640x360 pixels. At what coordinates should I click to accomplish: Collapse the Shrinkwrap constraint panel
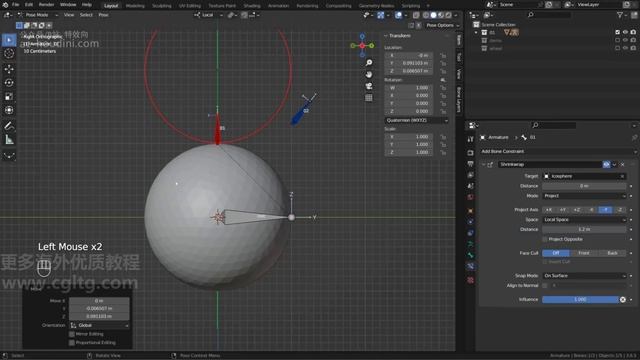[483, 164]
